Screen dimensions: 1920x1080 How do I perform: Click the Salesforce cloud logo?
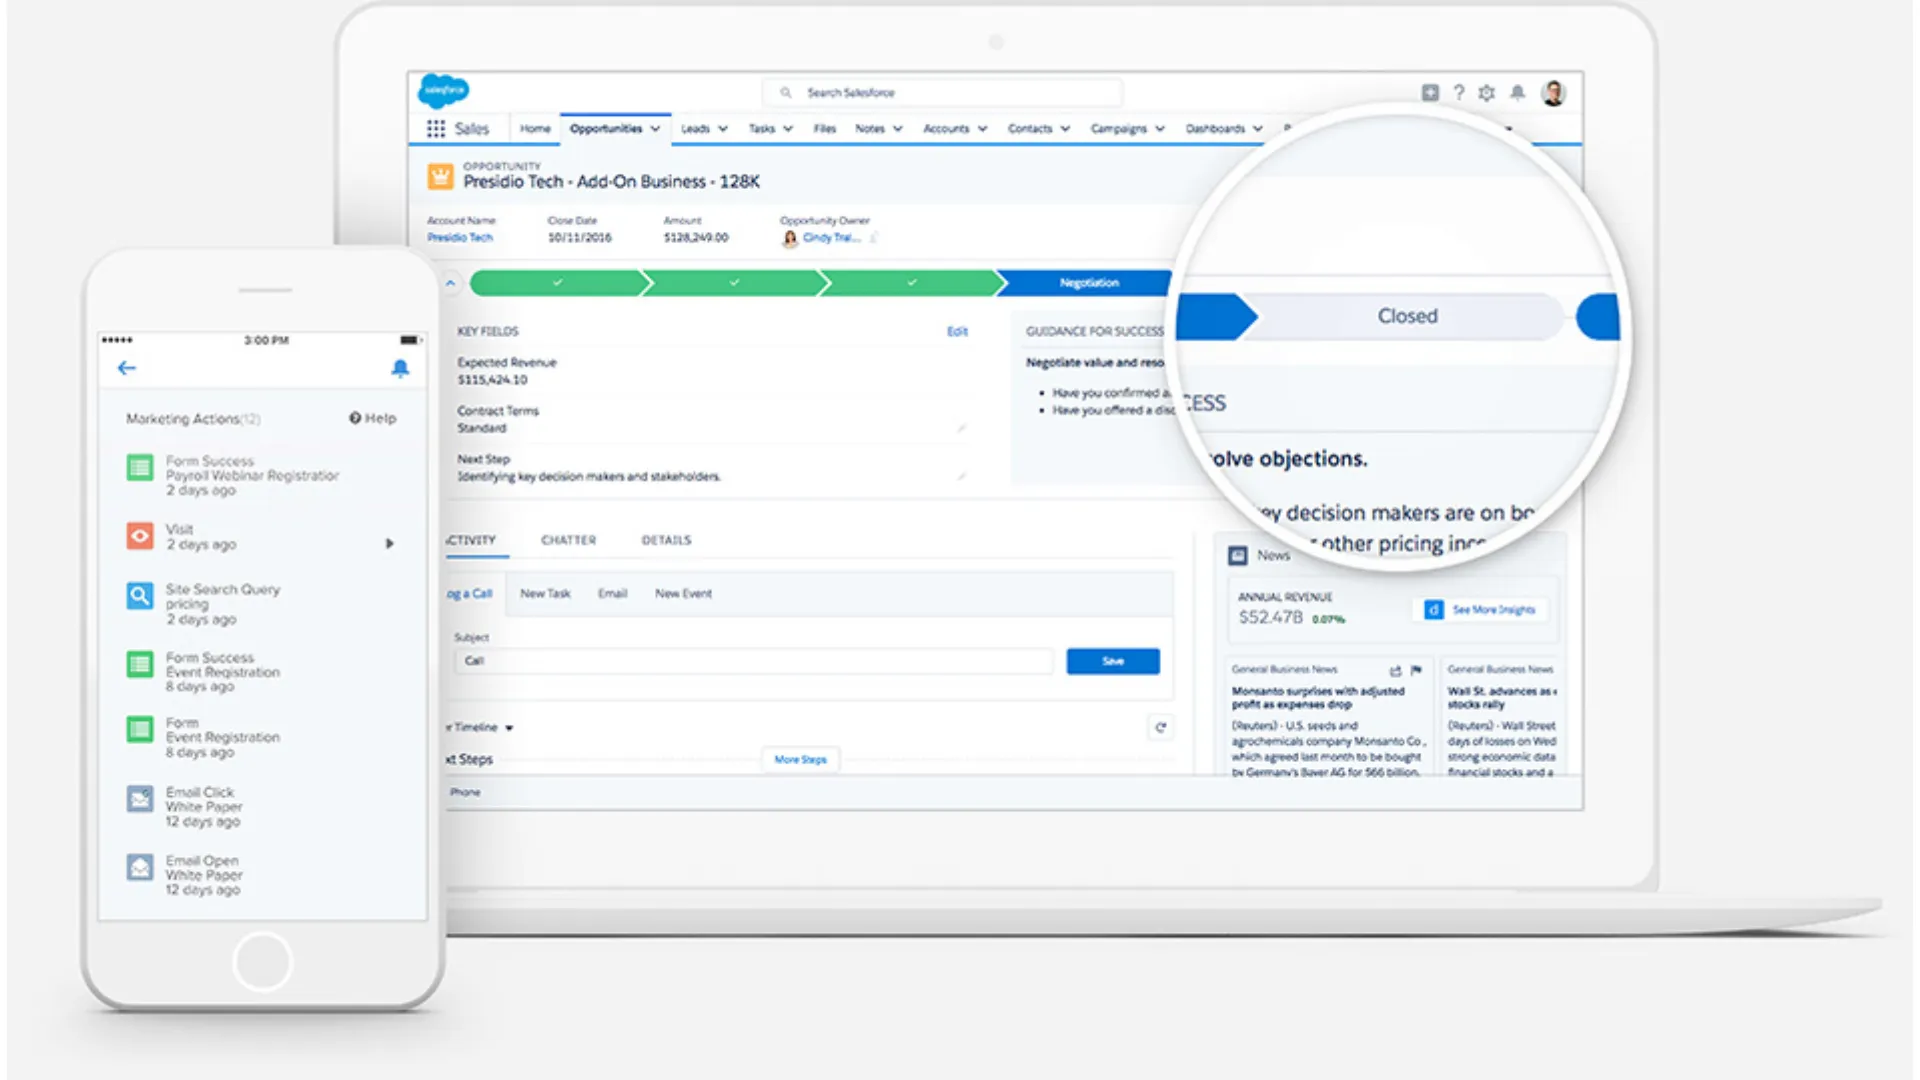click(x=443, y=91)
